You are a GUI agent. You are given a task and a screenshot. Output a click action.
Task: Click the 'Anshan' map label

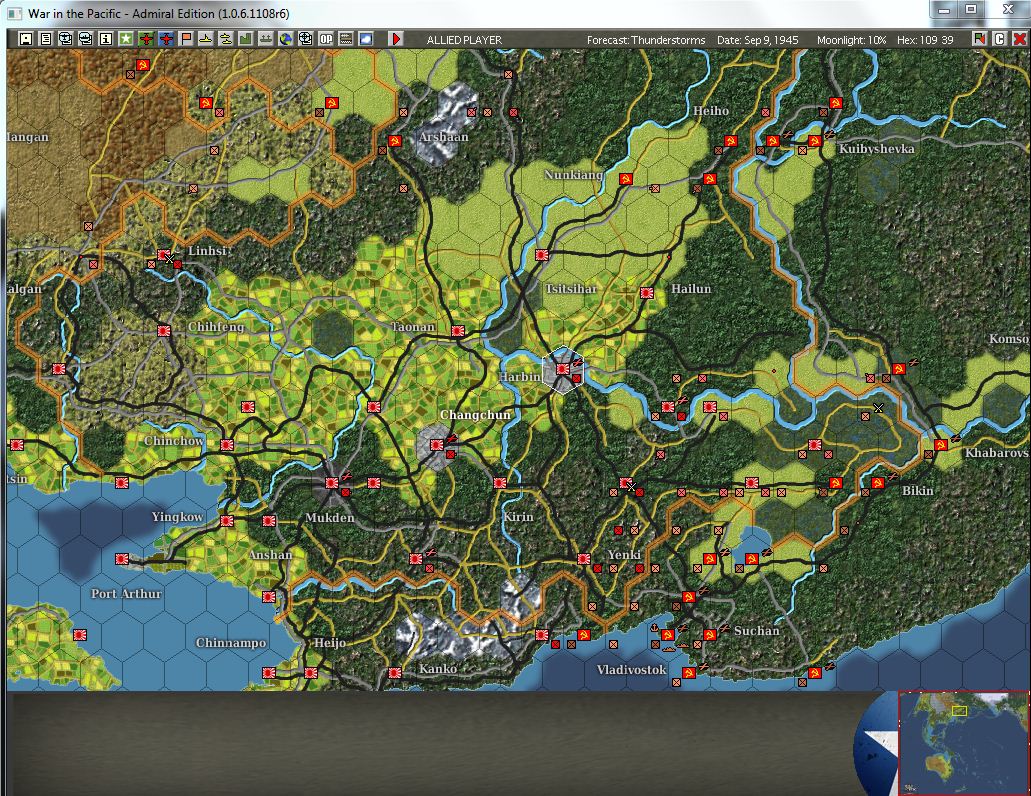coord(270,555)
